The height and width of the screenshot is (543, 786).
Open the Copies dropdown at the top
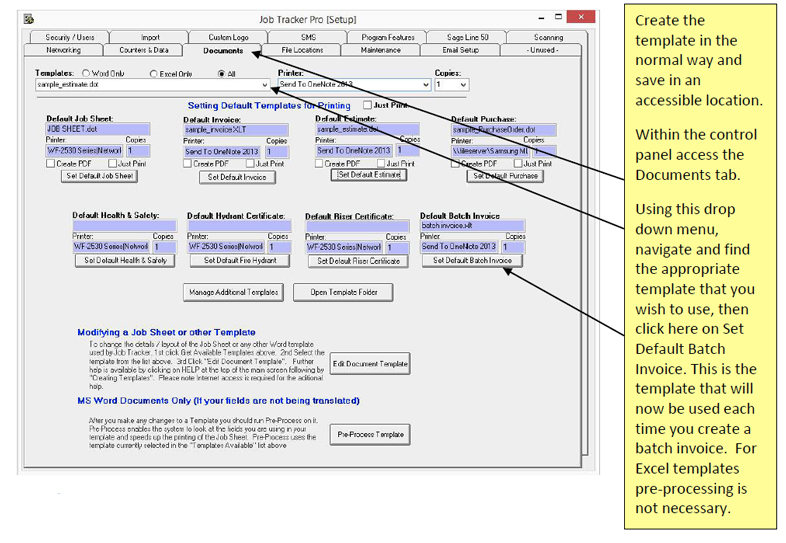click(x=451, y=85)
